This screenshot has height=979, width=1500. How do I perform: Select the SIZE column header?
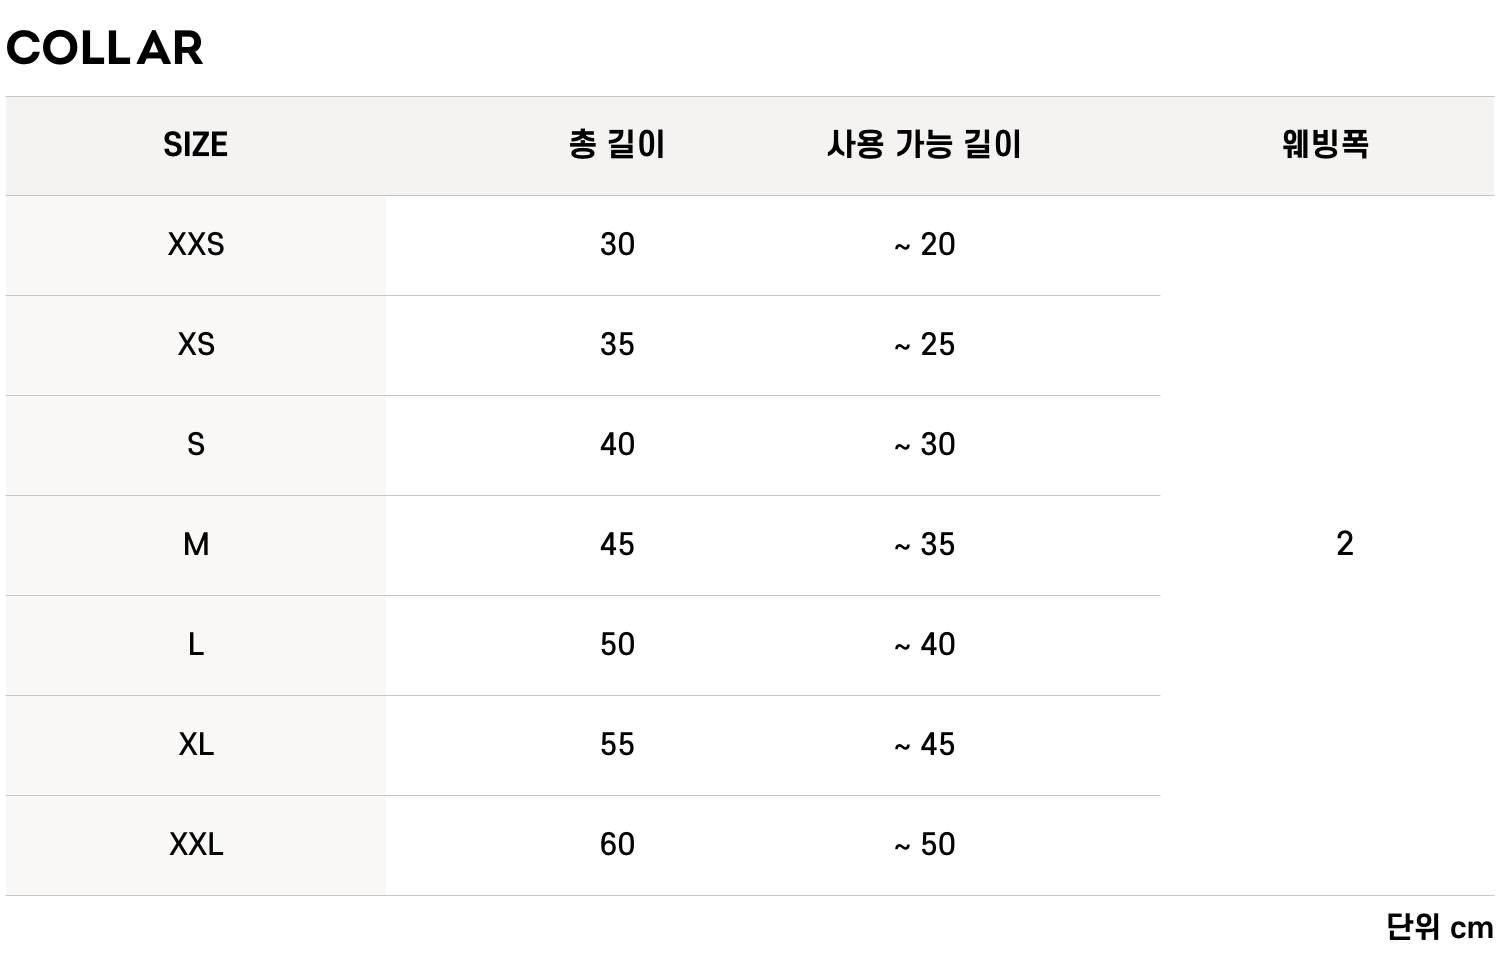[x=195, y=145]
